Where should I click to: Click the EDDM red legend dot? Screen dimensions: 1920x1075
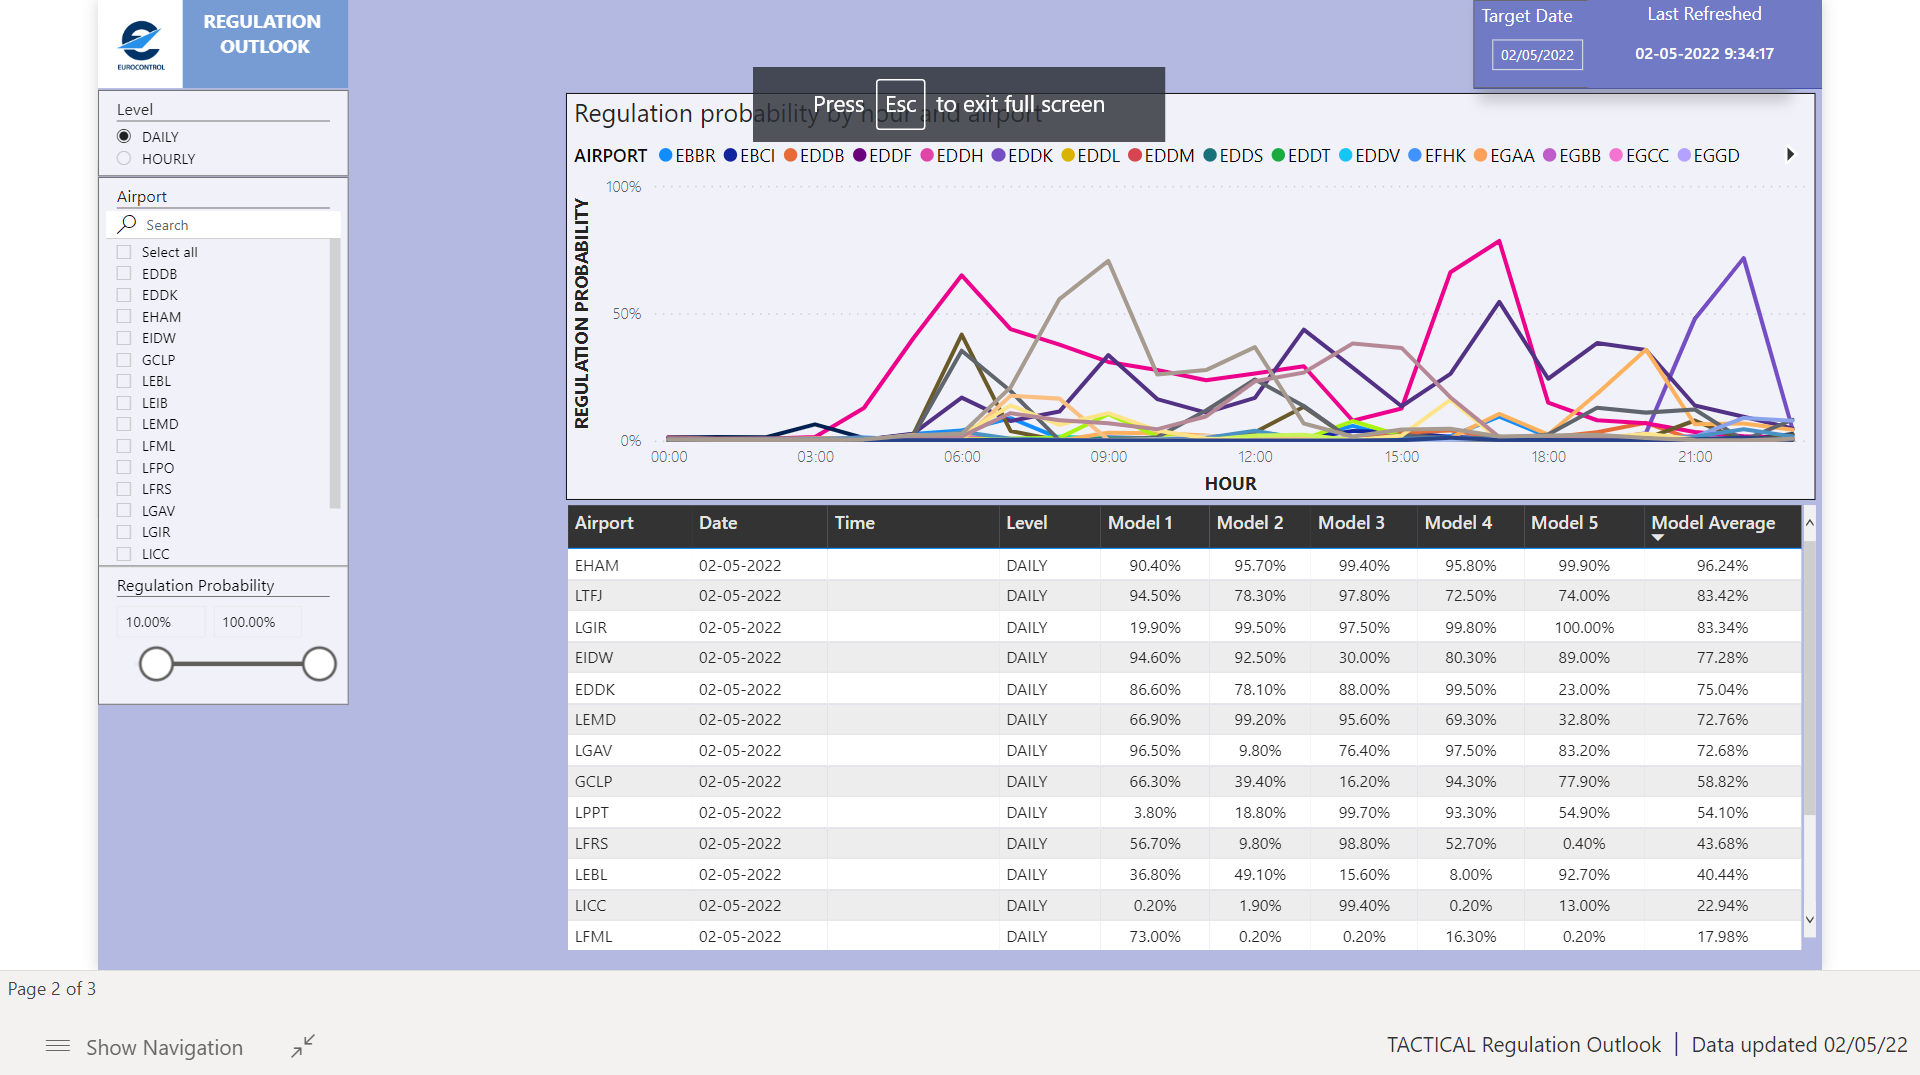pyautogui.click(x=1135, y=155)
